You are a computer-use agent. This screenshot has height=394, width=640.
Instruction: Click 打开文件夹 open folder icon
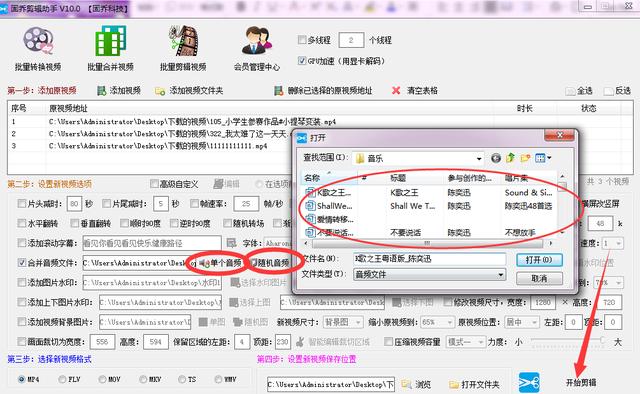point(454,384)
